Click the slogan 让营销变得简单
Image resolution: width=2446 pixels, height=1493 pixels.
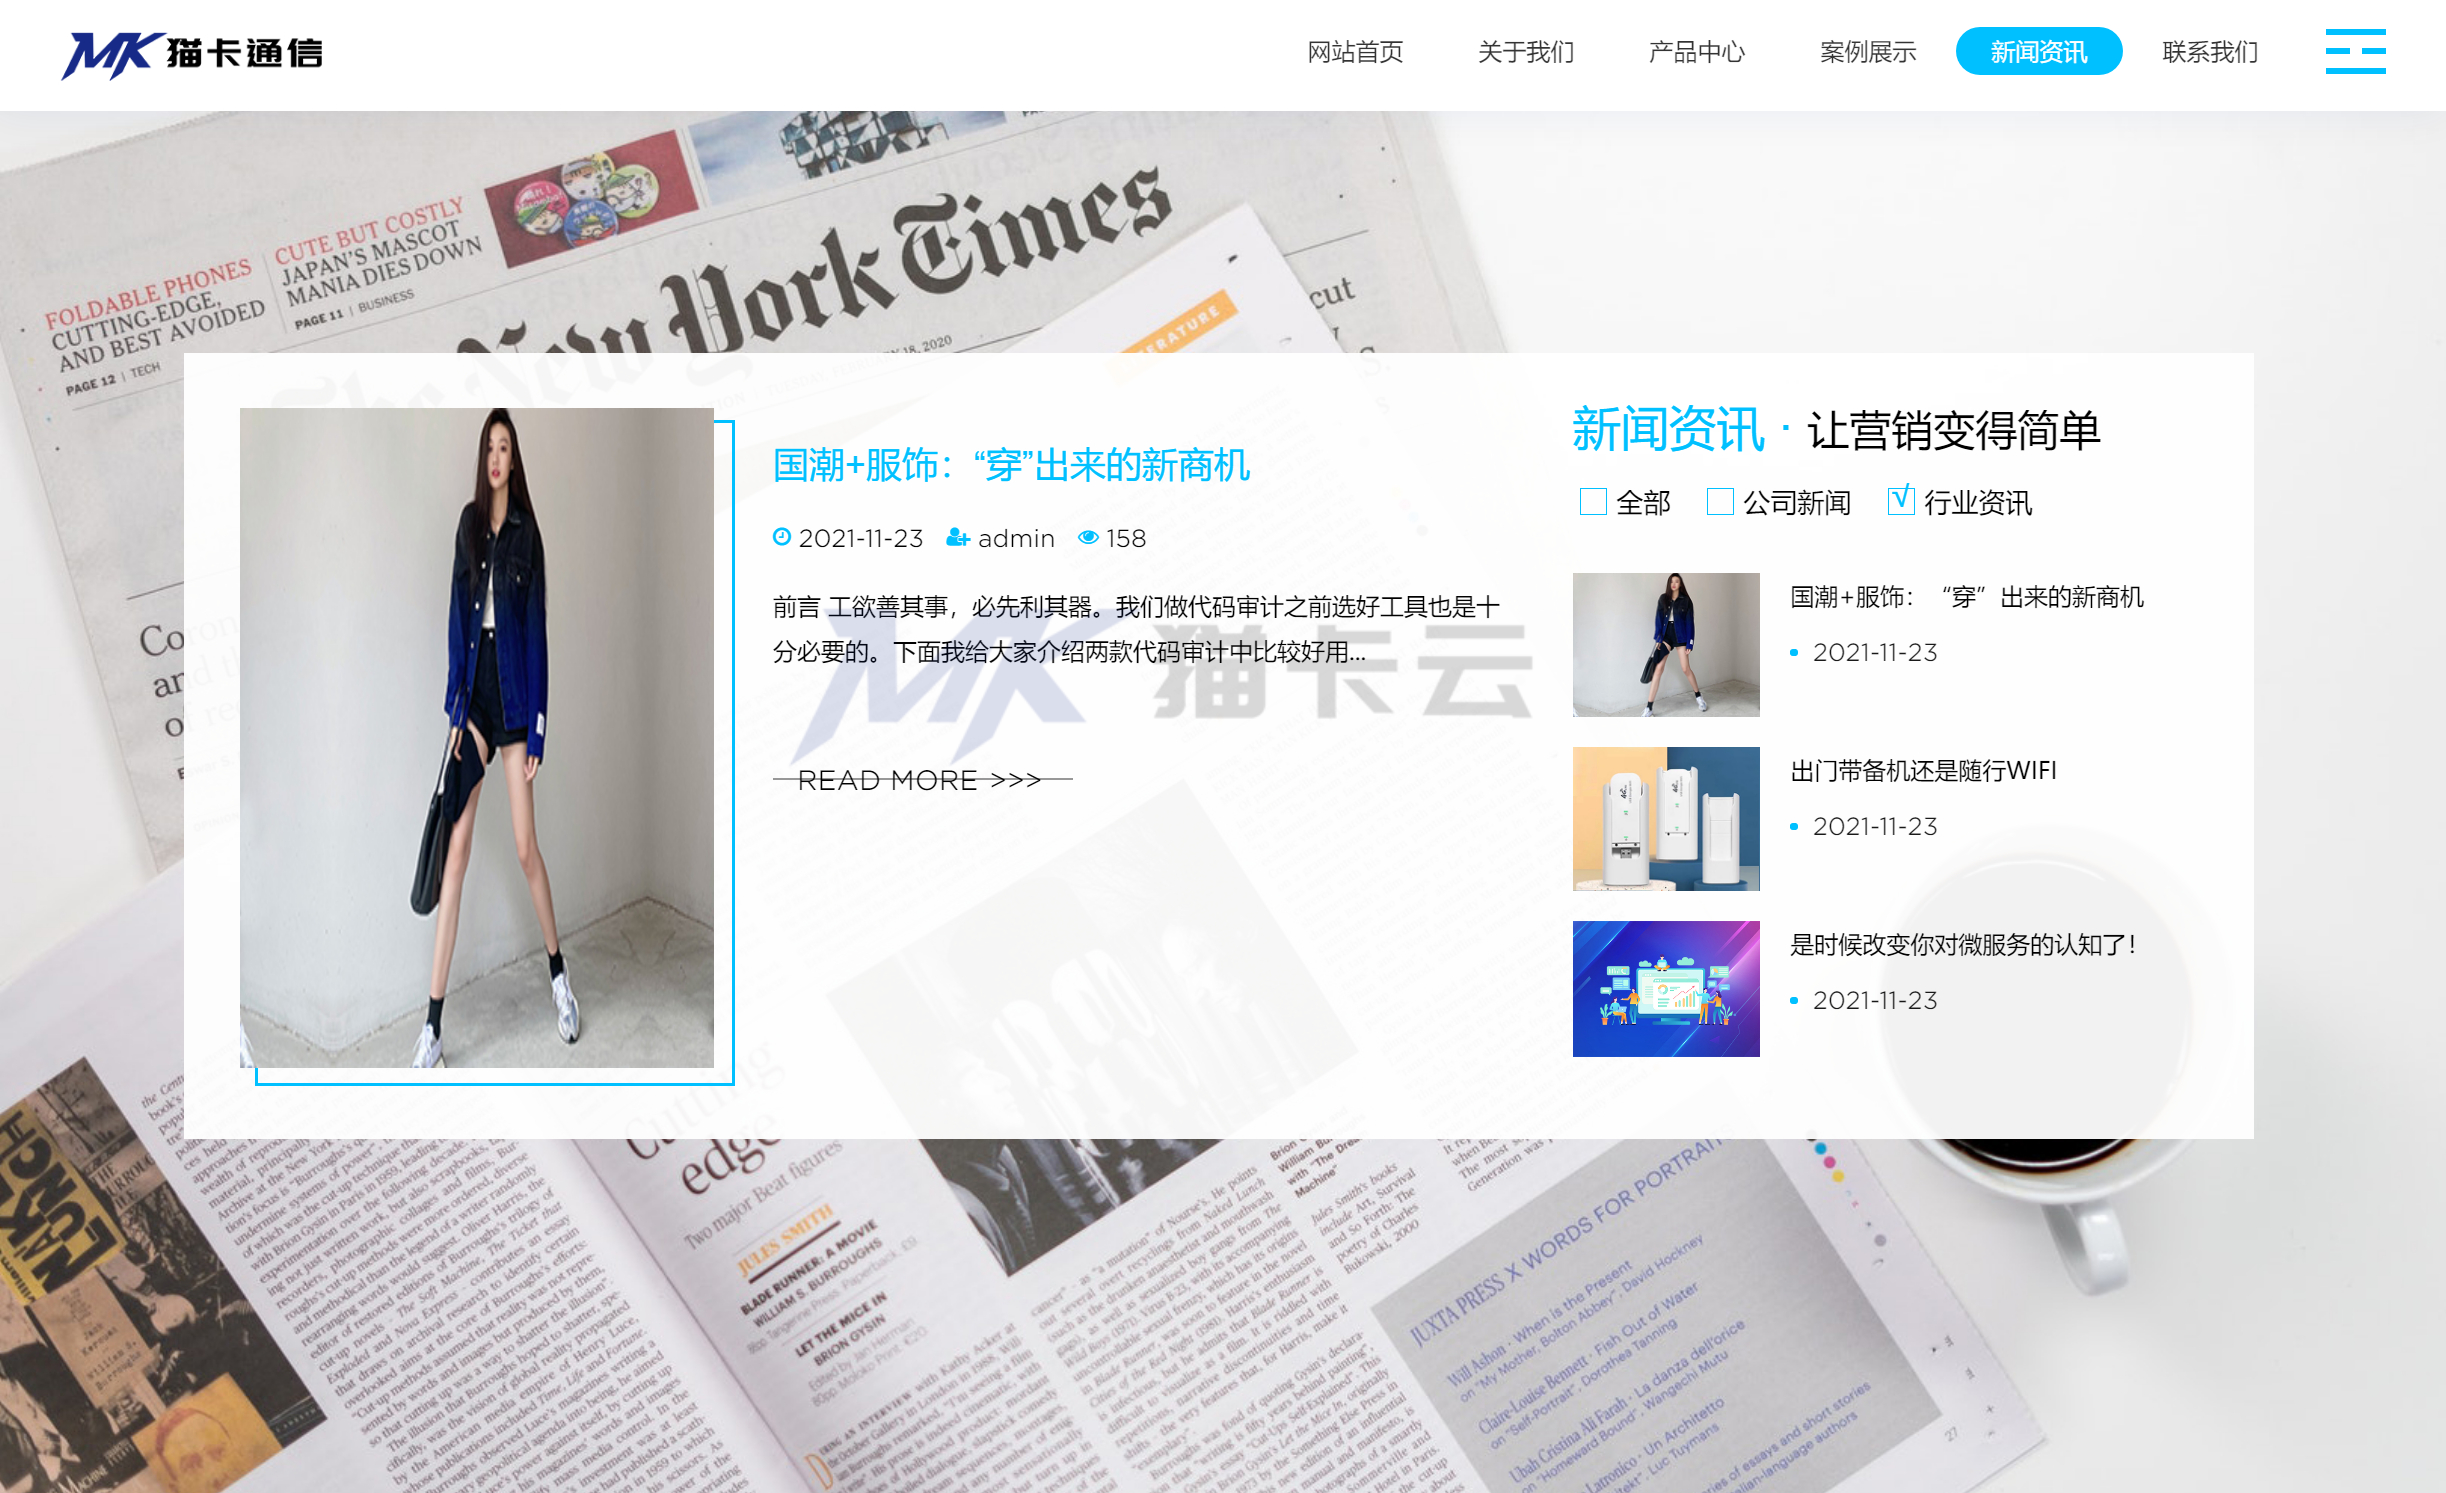[x=1953, y=431]
